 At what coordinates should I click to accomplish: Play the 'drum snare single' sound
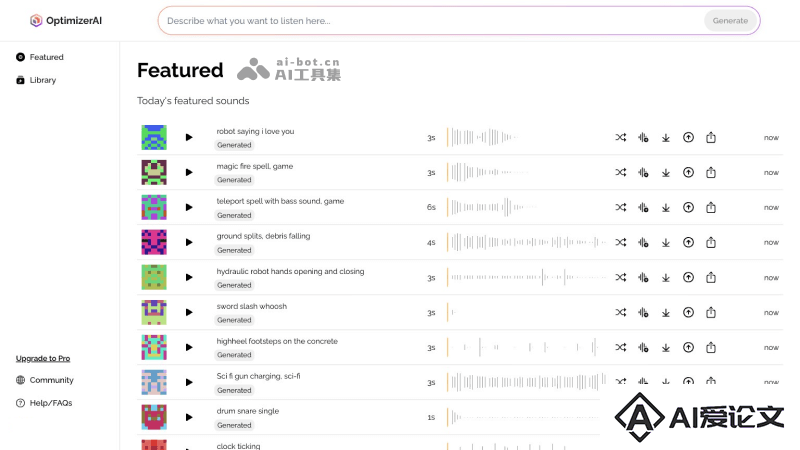(x=189, y=417)
